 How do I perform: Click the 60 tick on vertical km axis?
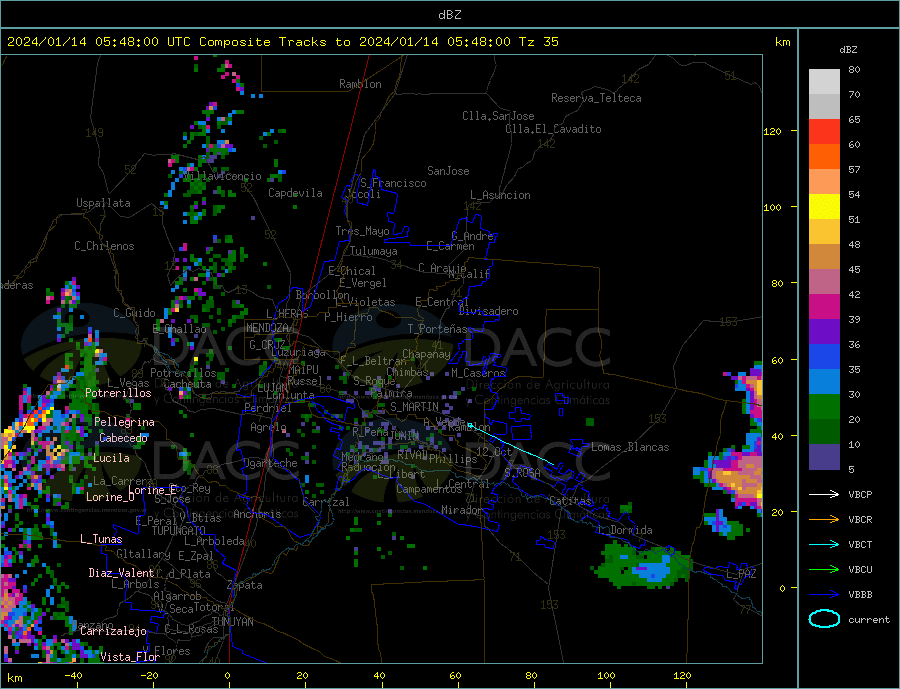tap(777, 360)
